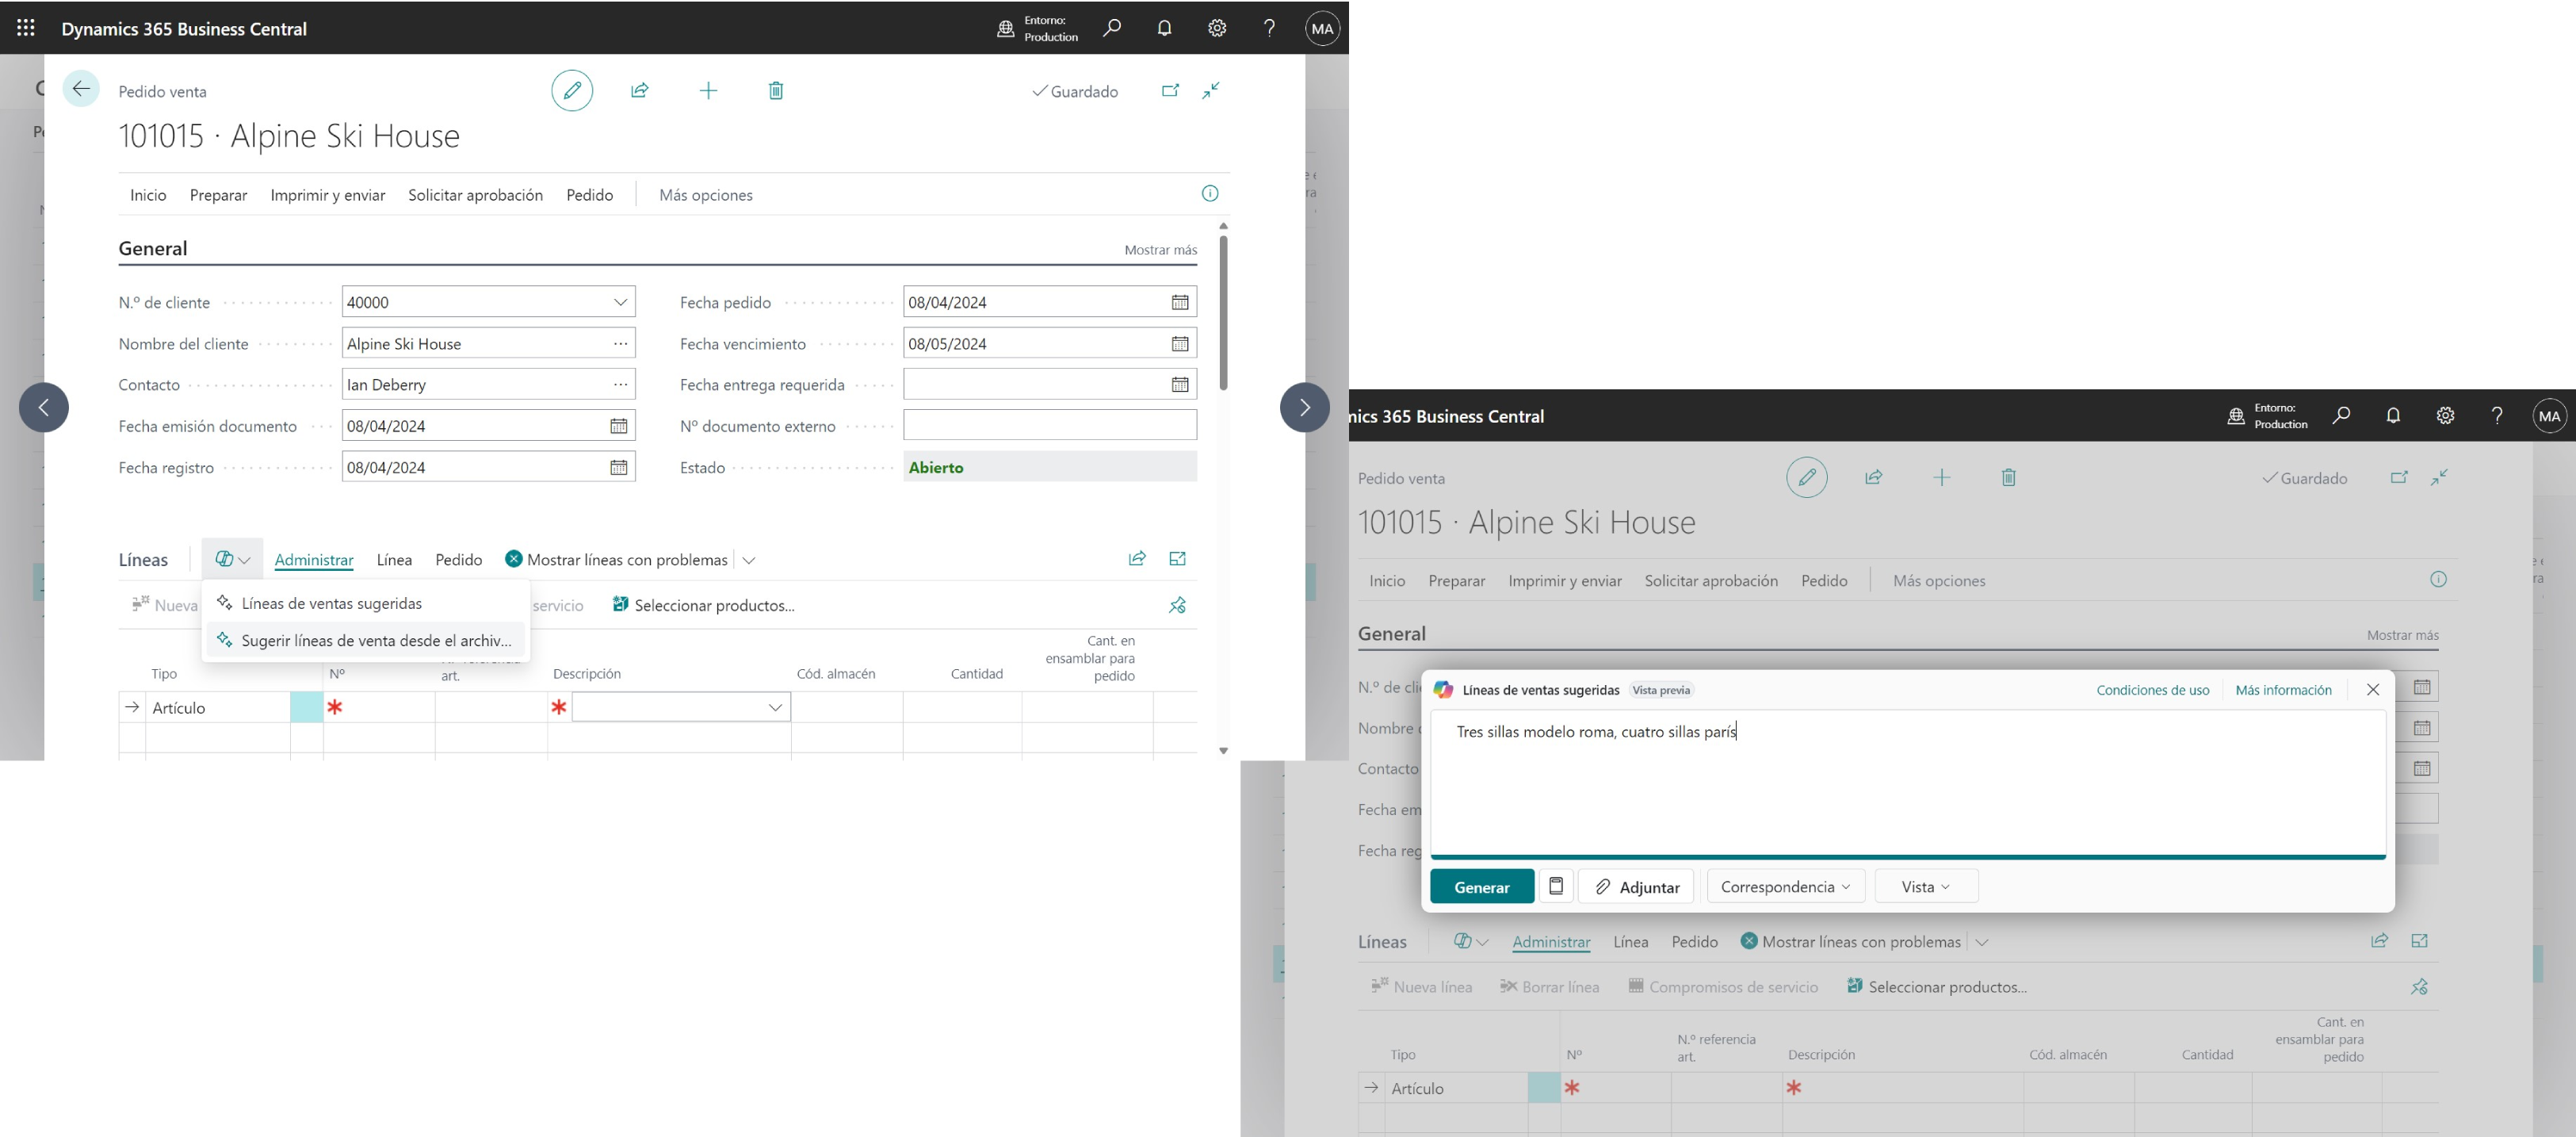Open Imprimir y enviar menu in left window
The height and width of the screenshot is (1137, 2576).
(x=328, y=195)
